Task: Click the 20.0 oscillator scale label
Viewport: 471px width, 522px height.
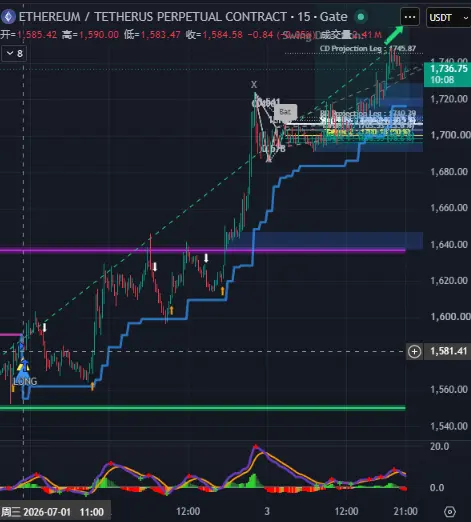Action: (439, 446)
